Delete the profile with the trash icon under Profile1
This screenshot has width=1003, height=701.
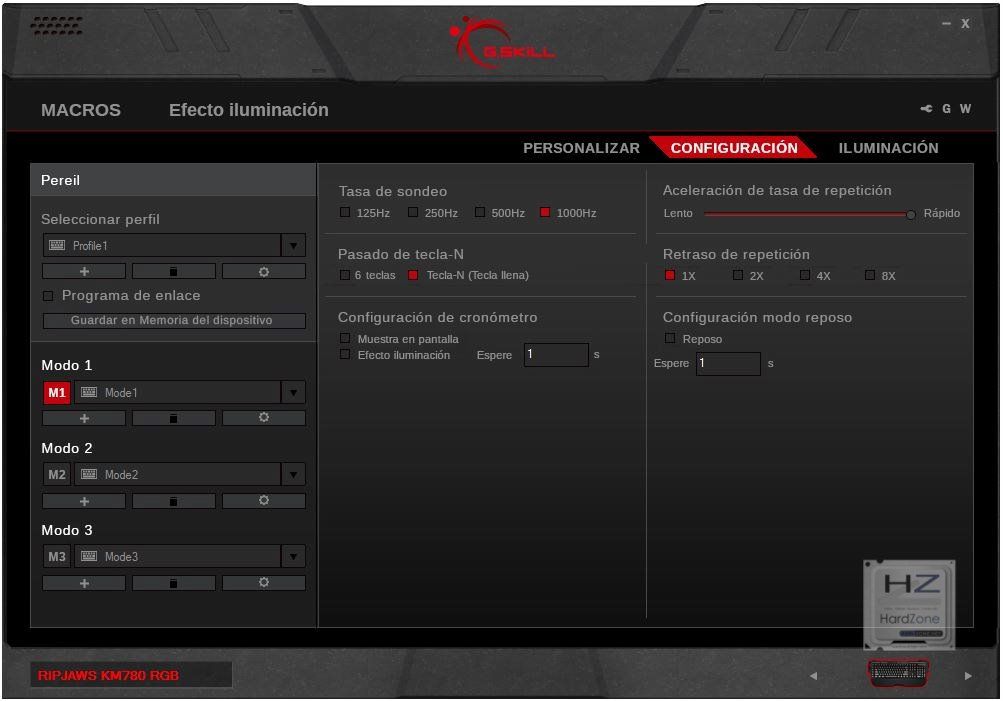tap(173, 271)
